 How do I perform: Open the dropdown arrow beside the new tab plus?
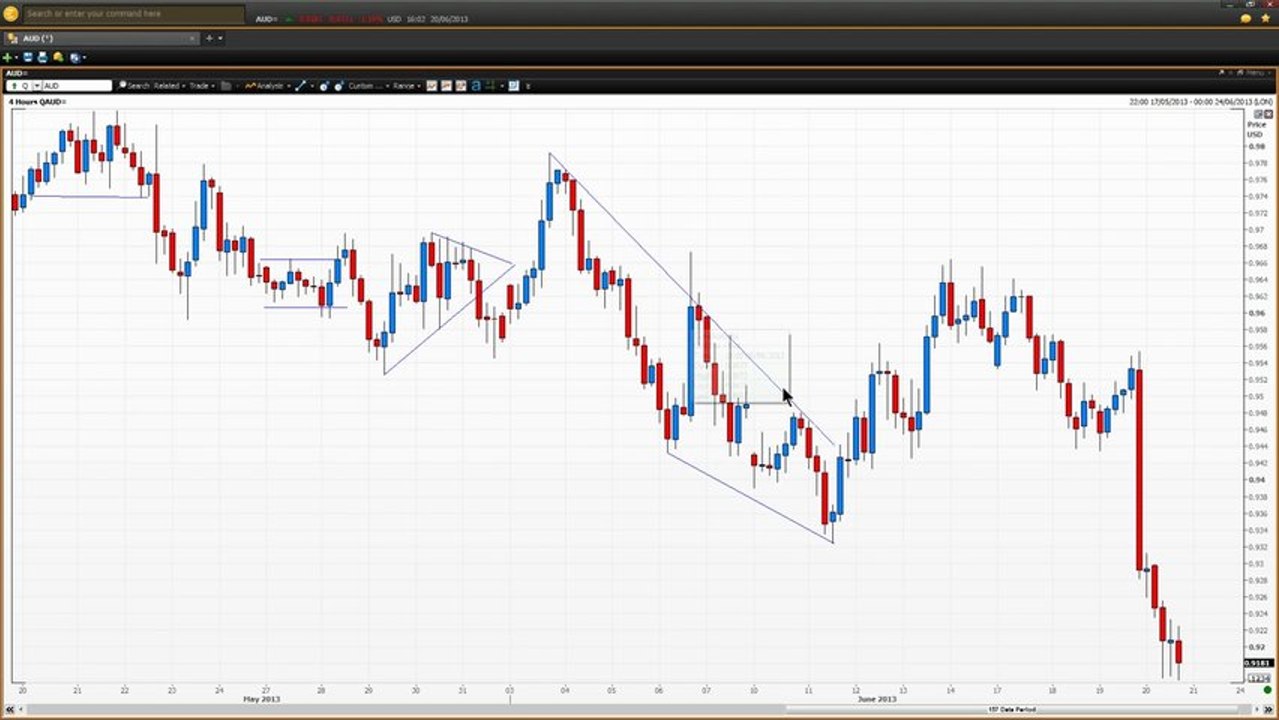tap(220, 38)
